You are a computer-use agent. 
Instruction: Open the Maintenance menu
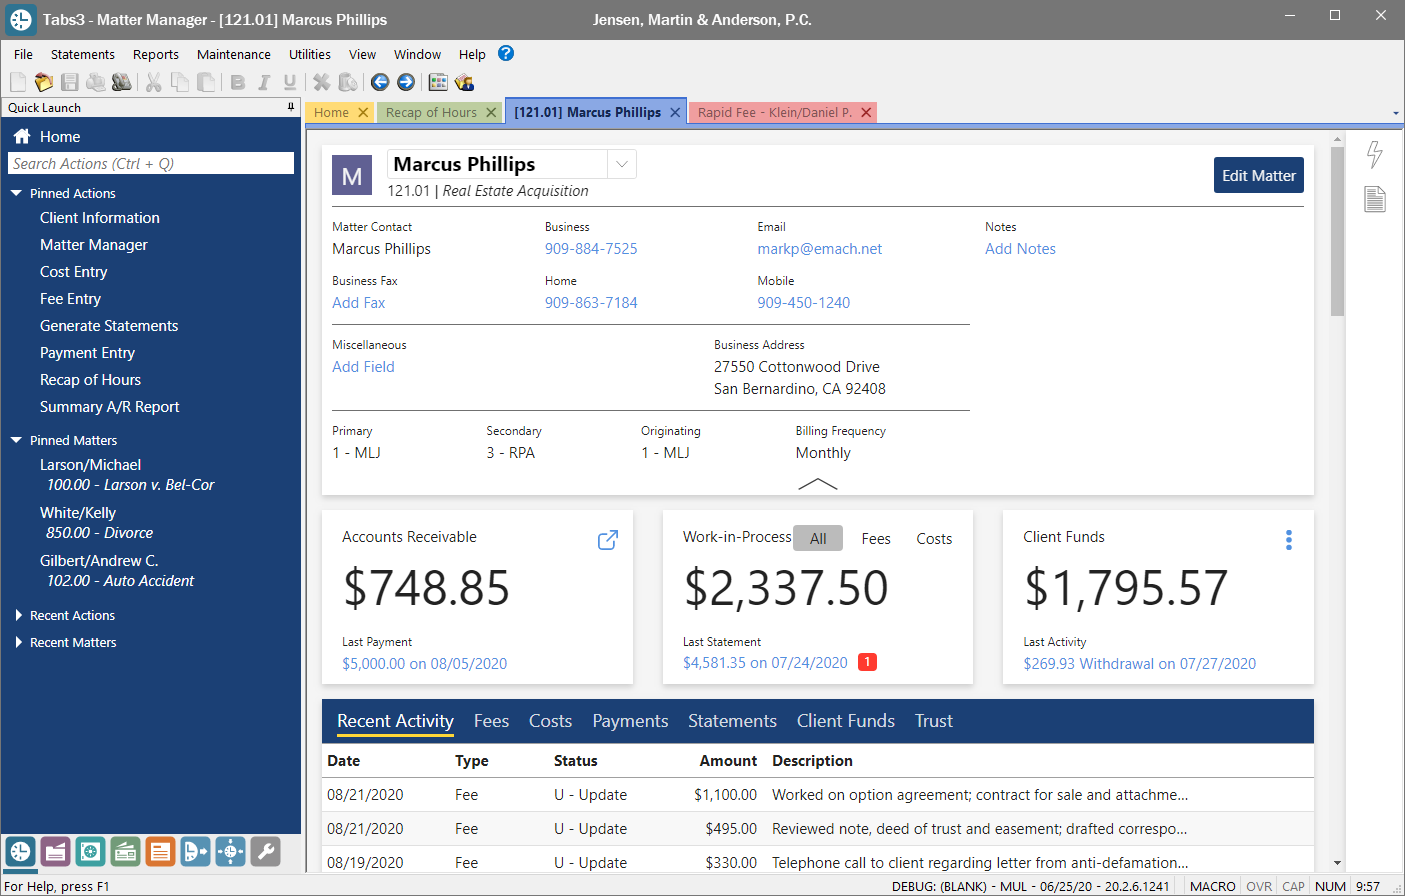(234, 54)
